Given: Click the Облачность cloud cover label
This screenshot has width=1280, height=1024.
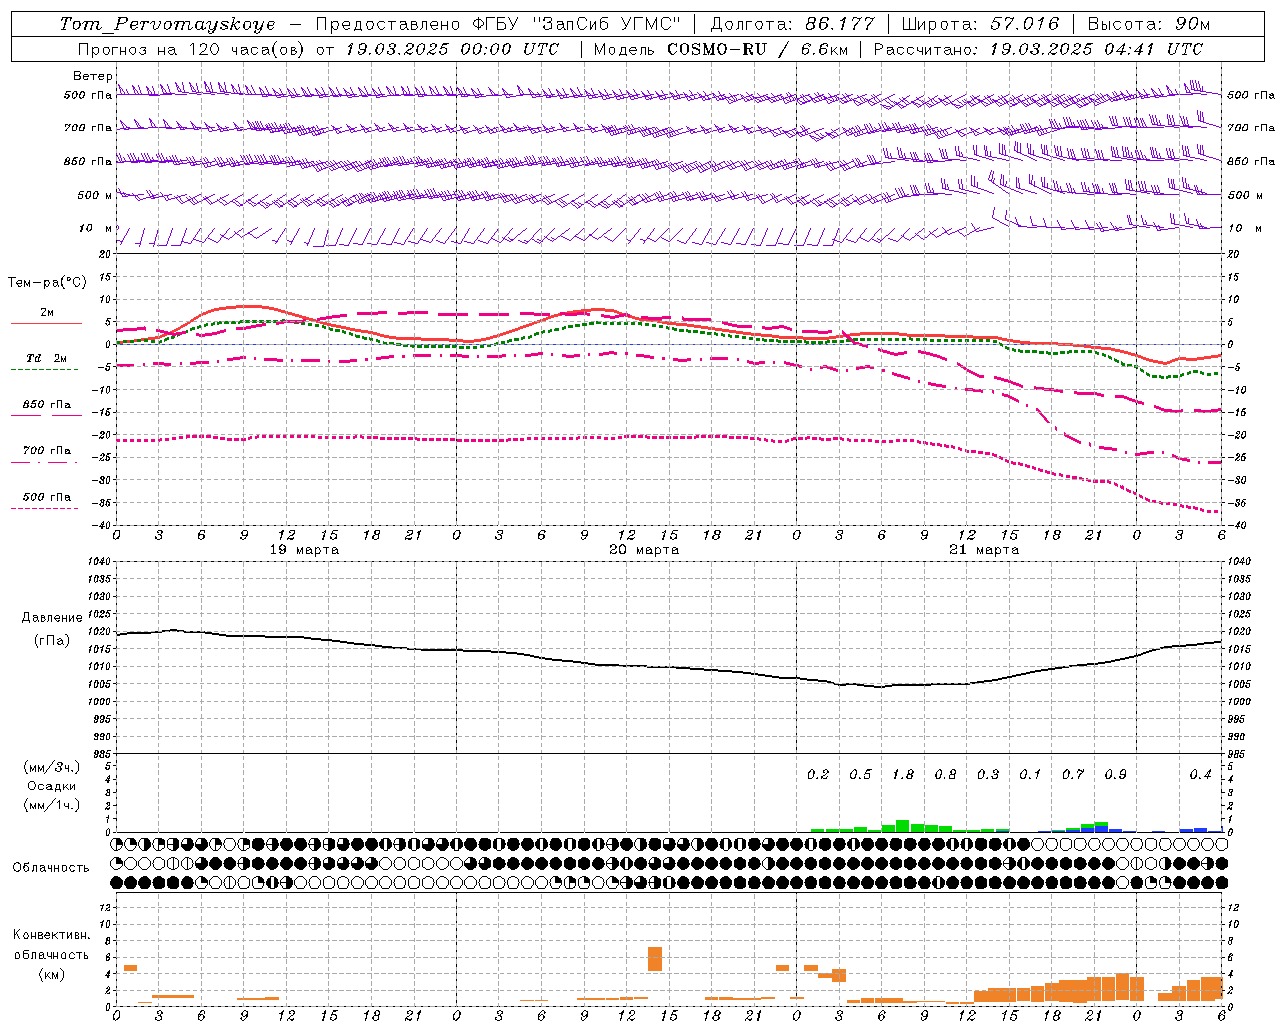Looking at the screenshot, I should tap(51, 867).
